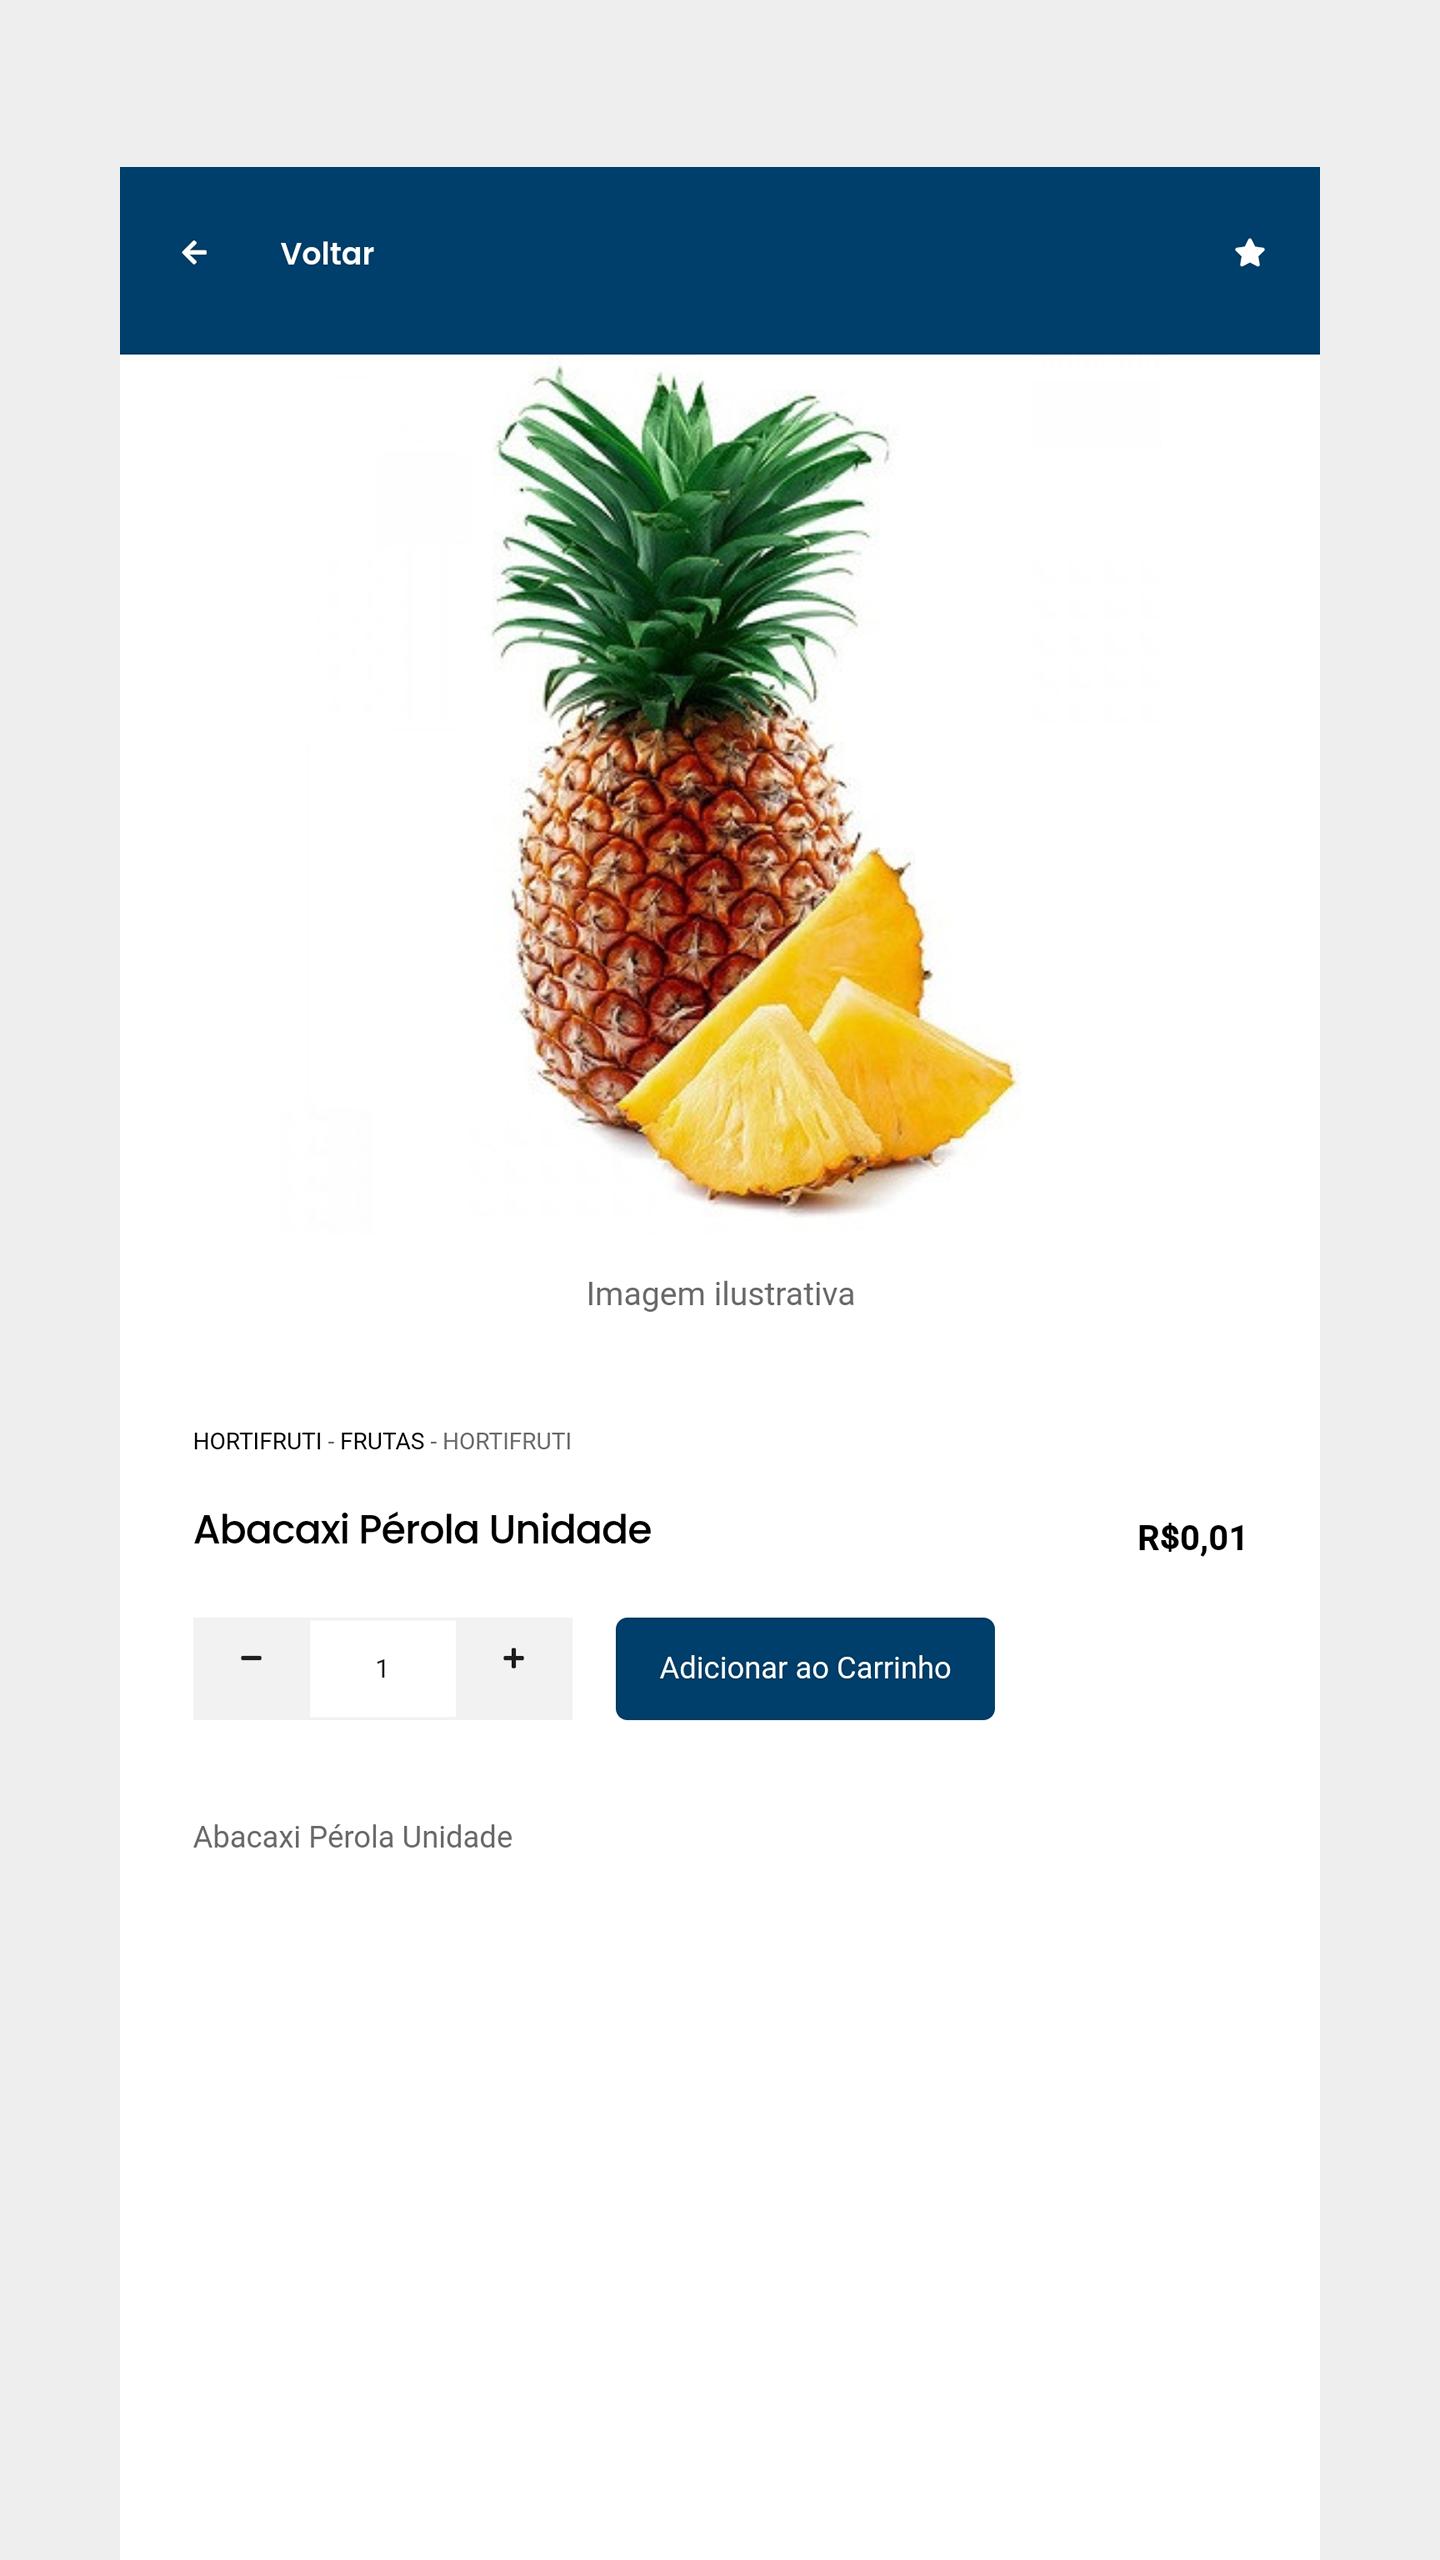Open the FRUTAS breadcrumb category
Viewport: 1440px width, 2560px height.
(x=382, y=1441)
